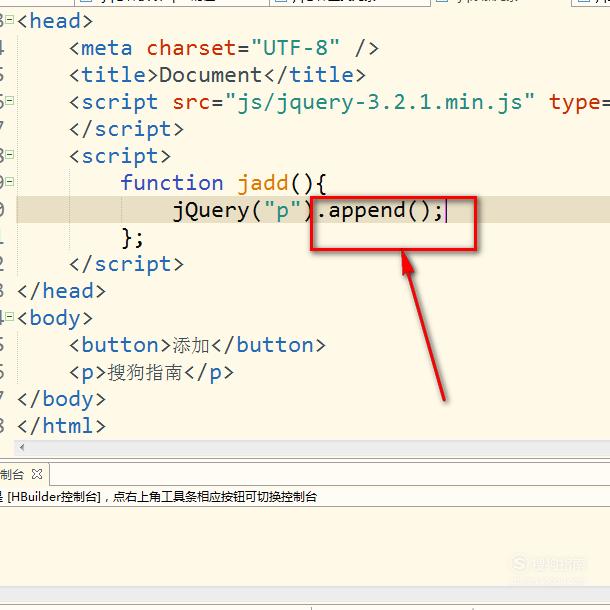Select the console panel tab label
This screenshot has width=610, height=610.
tap(12, 474)
